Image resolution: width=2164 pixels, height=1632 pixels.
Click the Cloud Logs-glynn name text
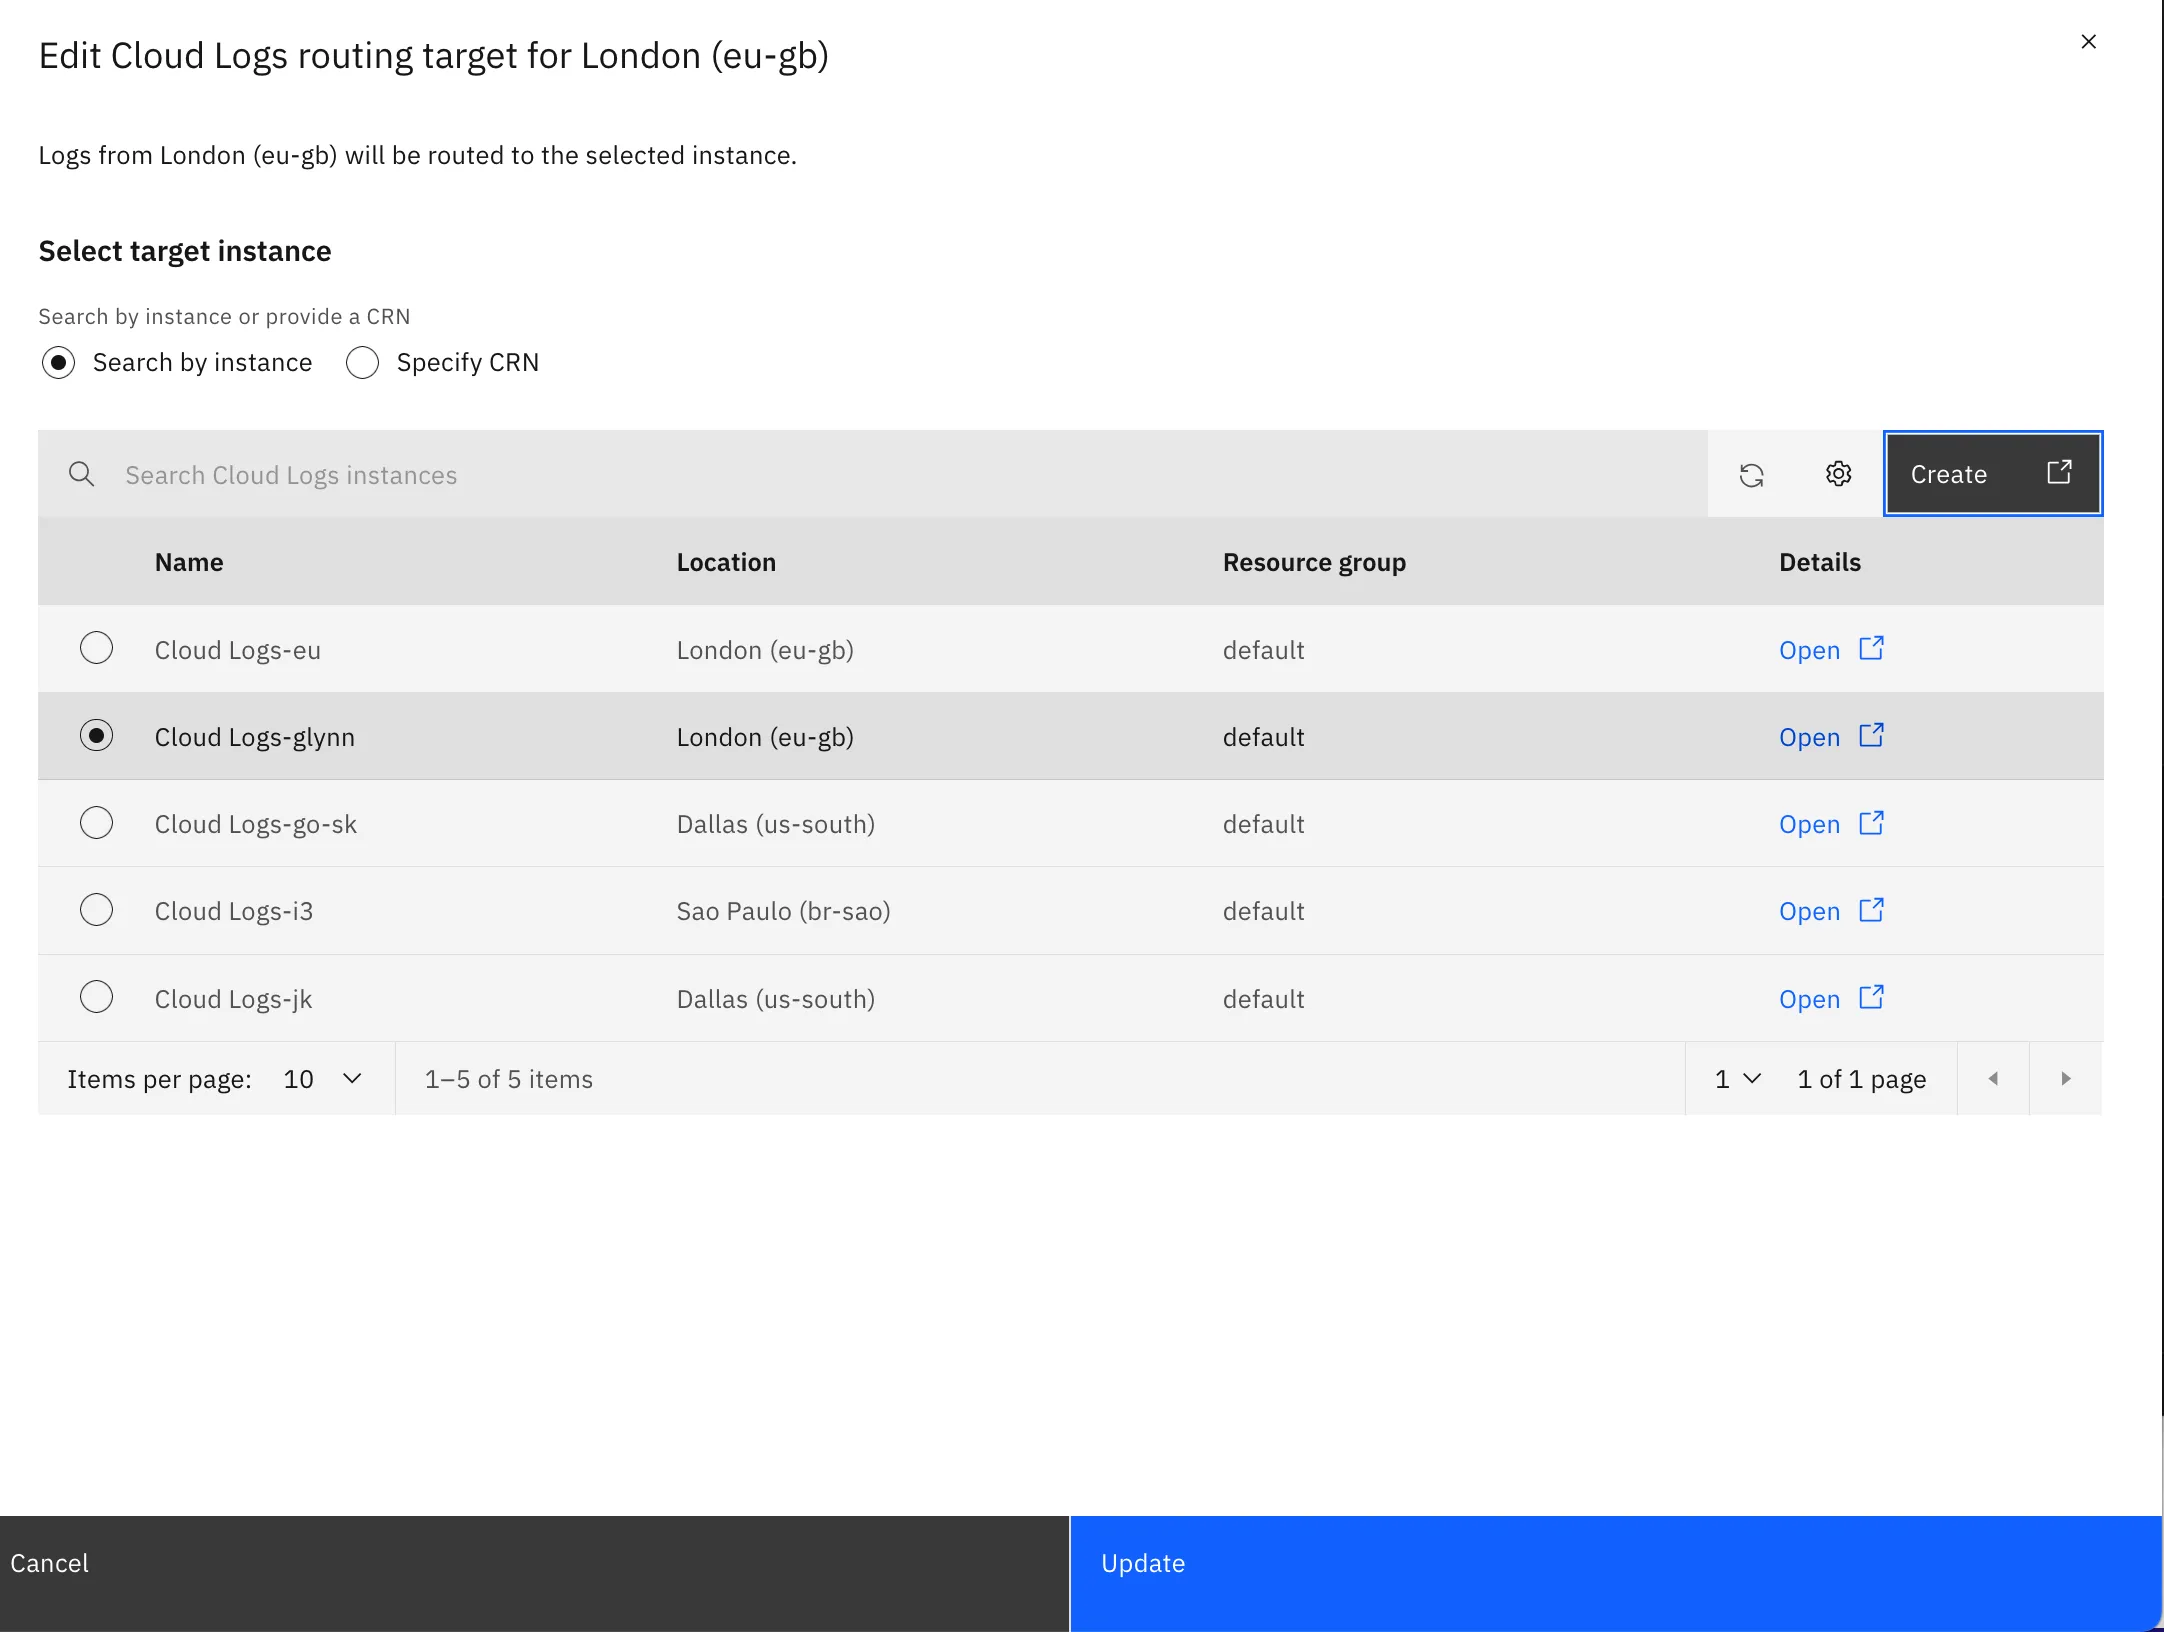point(255,737)
